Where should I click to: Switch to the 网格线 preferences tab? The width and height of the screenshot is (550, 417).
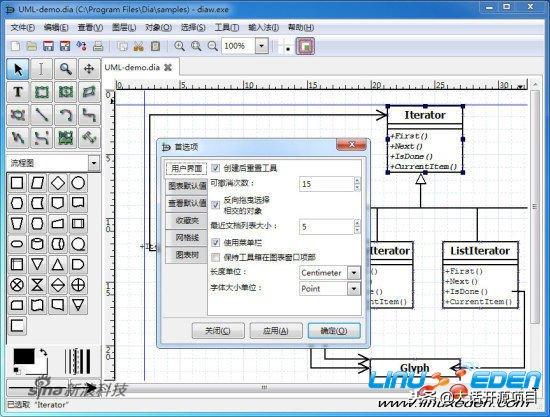click(x=187, y=238)
